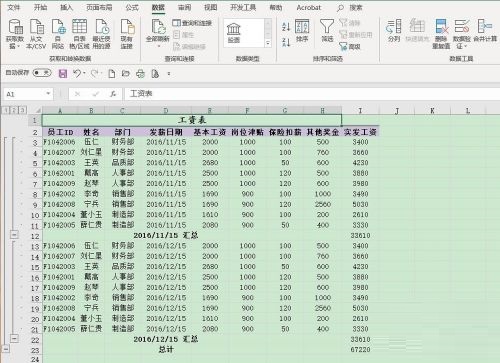Click the 全部刷新 (Refresh All) icon
500x363 pixels.
pyautogui.click(x=158, y=27)
